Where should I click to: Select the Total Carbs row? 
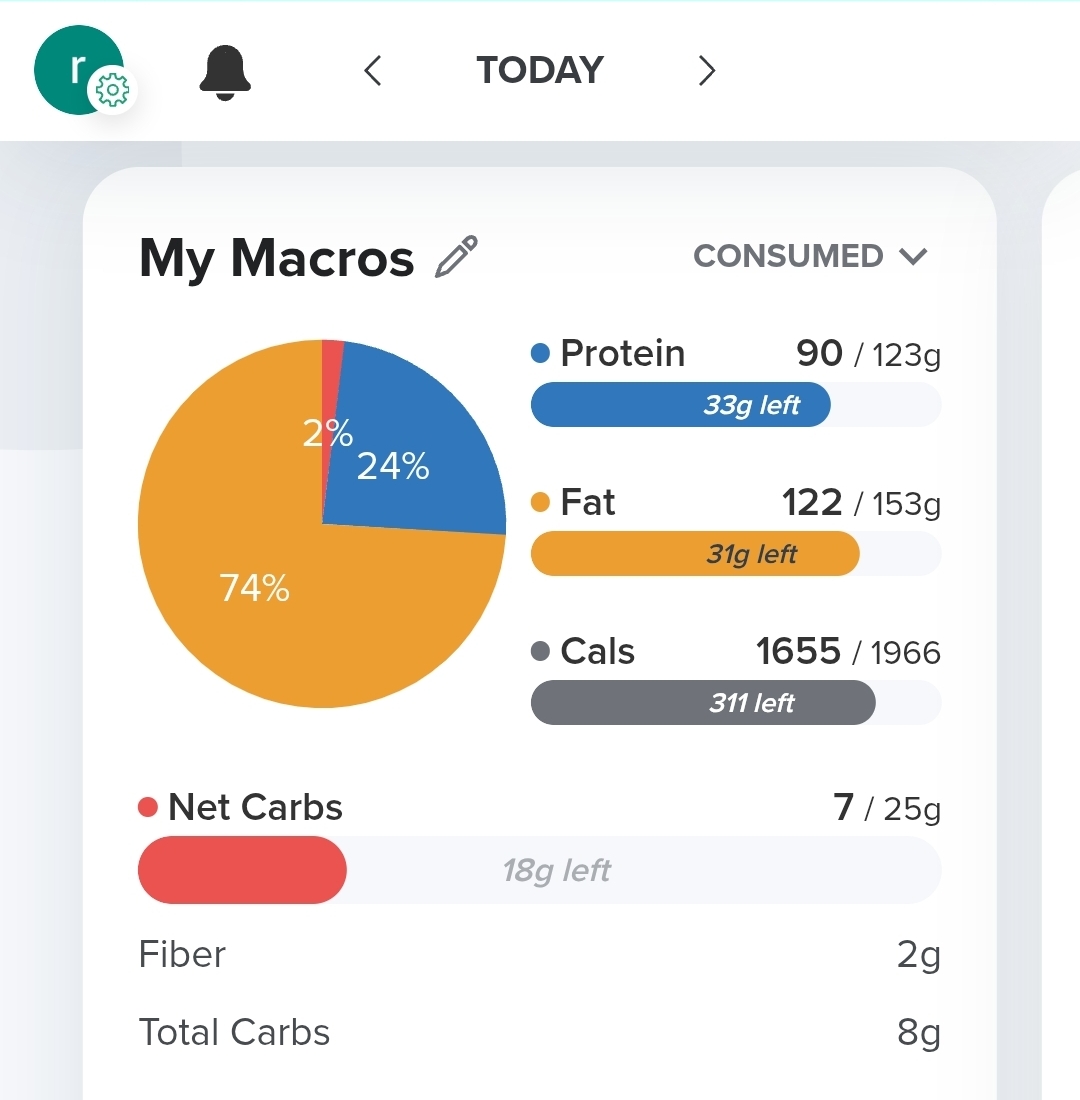tap(540, 1032)
